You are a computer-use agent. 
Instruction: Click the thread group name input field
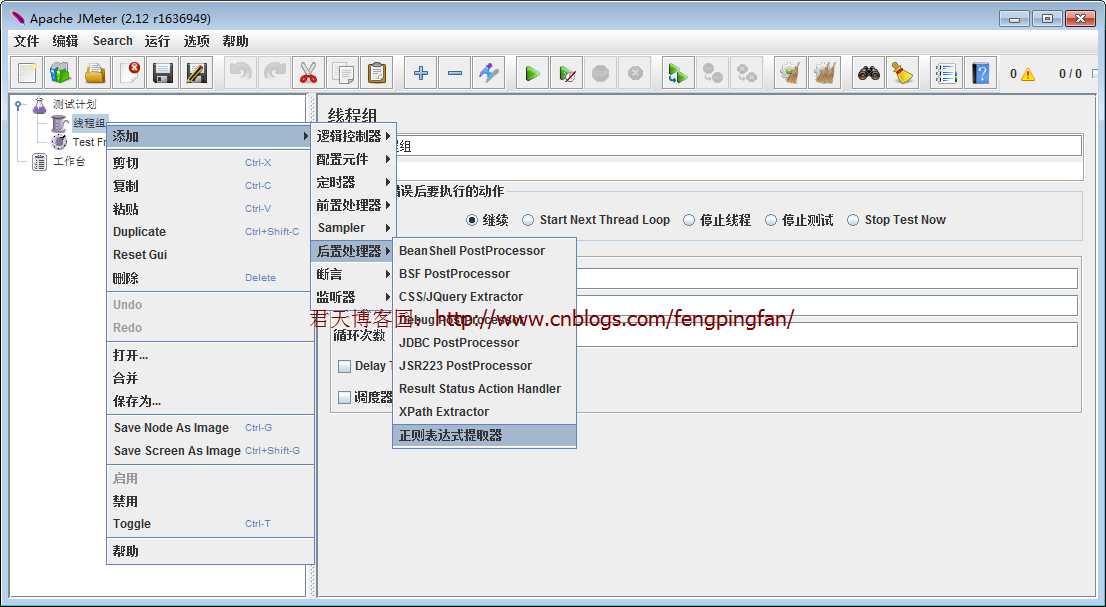(x=739, y=146)
